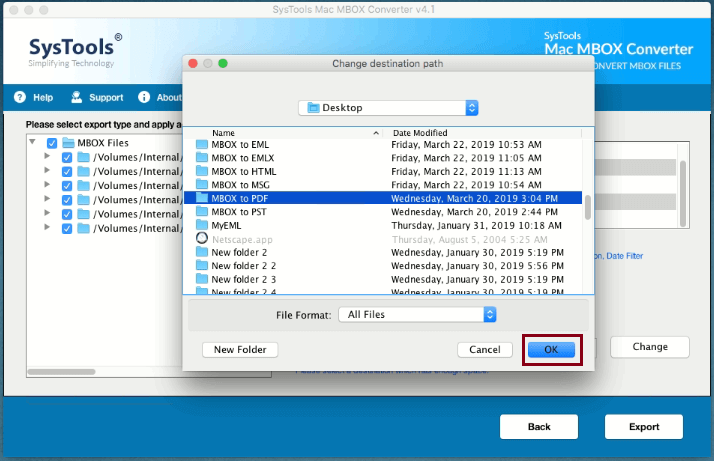This screenshot has width=714, height=461.
Task: Toggle checkbox of second /Volumes/Internal entry
Action: pos(67,172)
